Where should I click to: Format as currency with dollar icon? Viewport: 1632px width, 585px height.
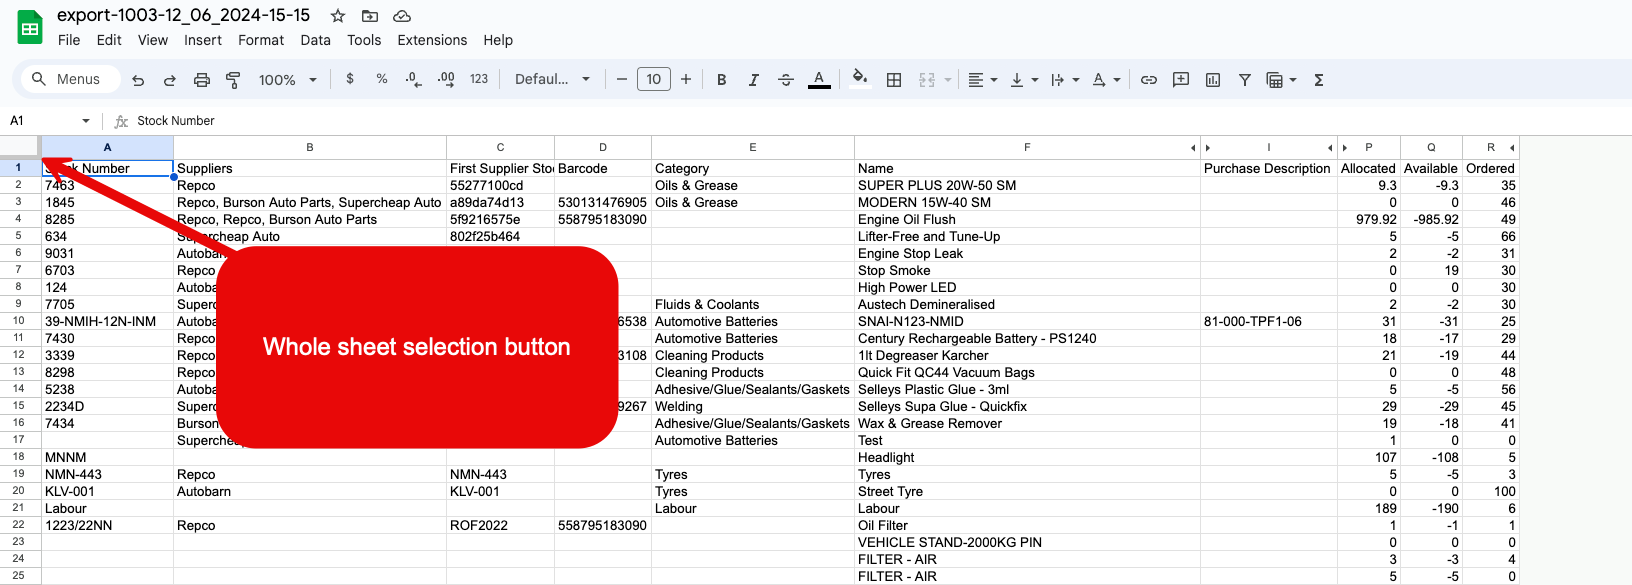click(x=350, y=79)
